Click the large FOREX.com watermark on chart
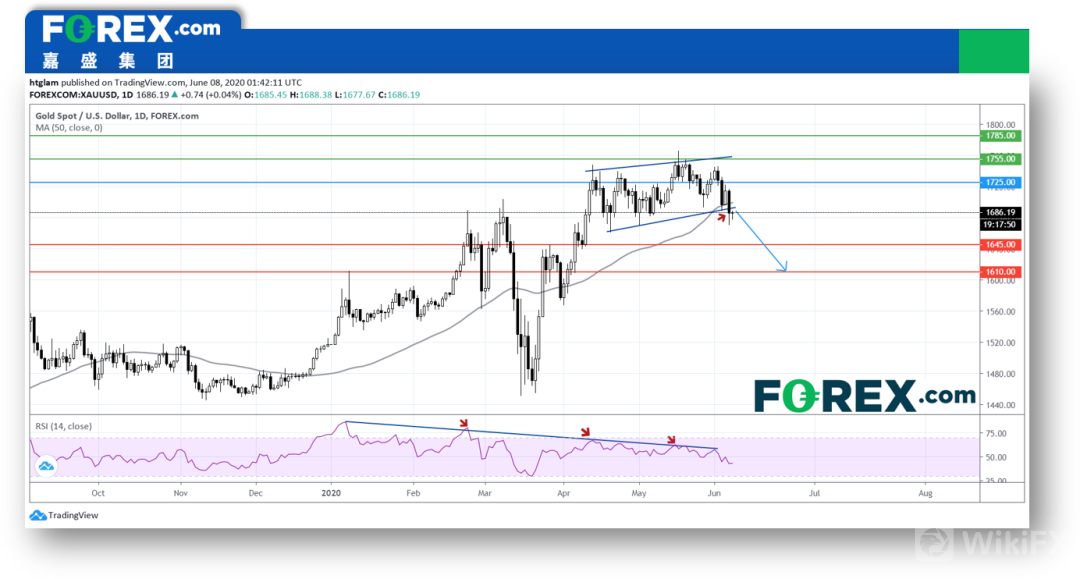The image size is (1080, 579). click(x=864, y=396)
